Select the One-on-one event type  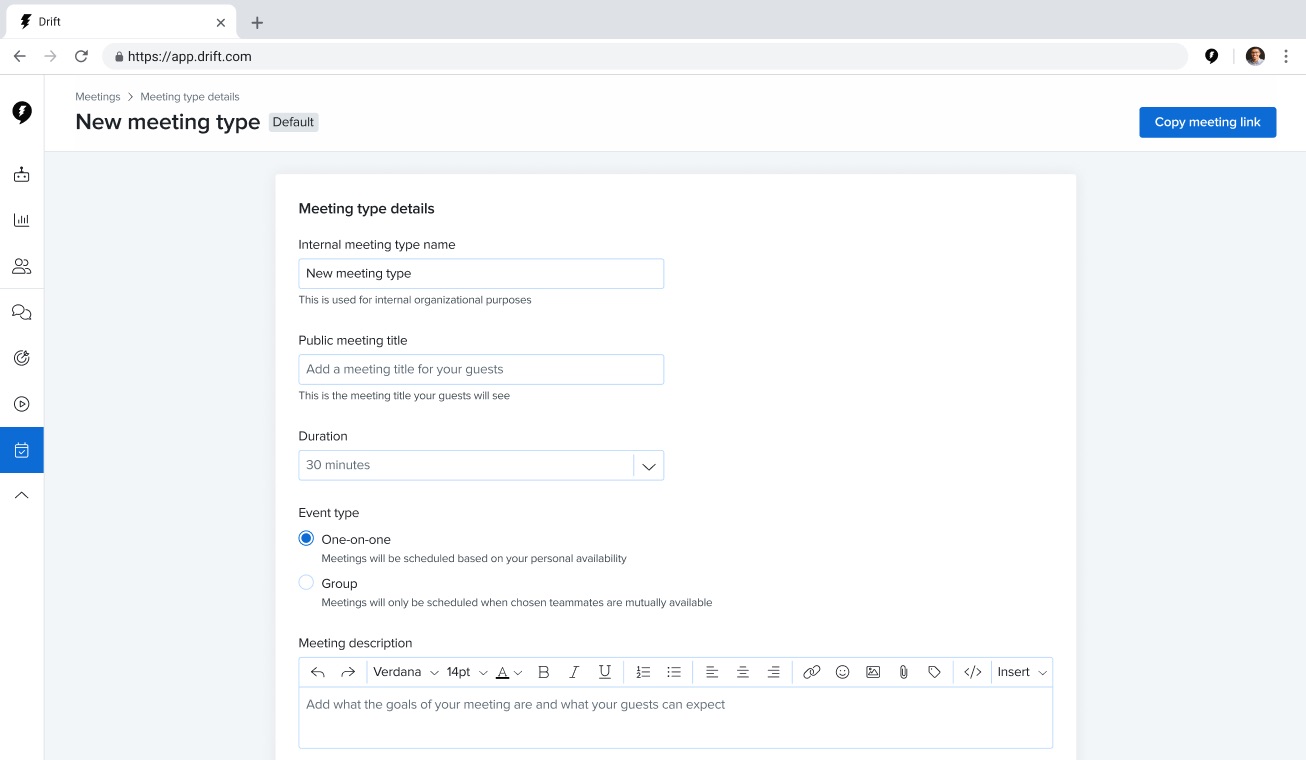click(306, 538)
